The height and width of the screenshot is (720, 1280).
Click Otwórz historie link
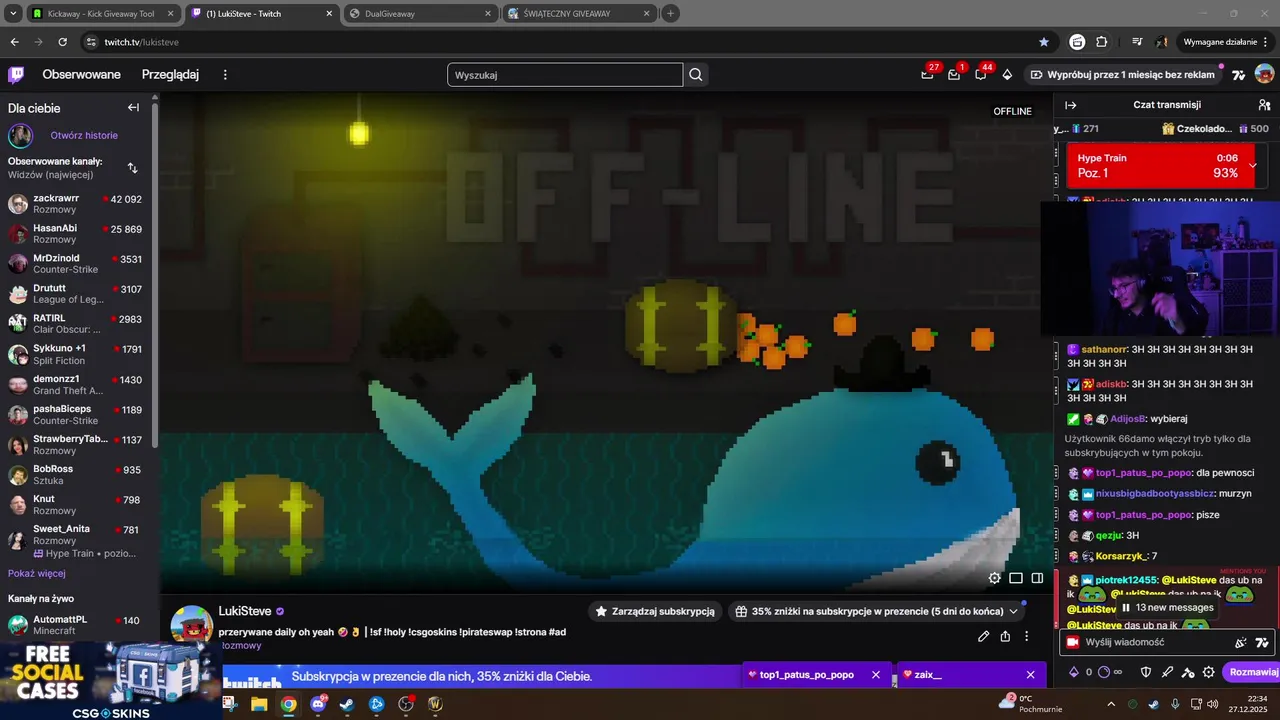pos(84,135)
